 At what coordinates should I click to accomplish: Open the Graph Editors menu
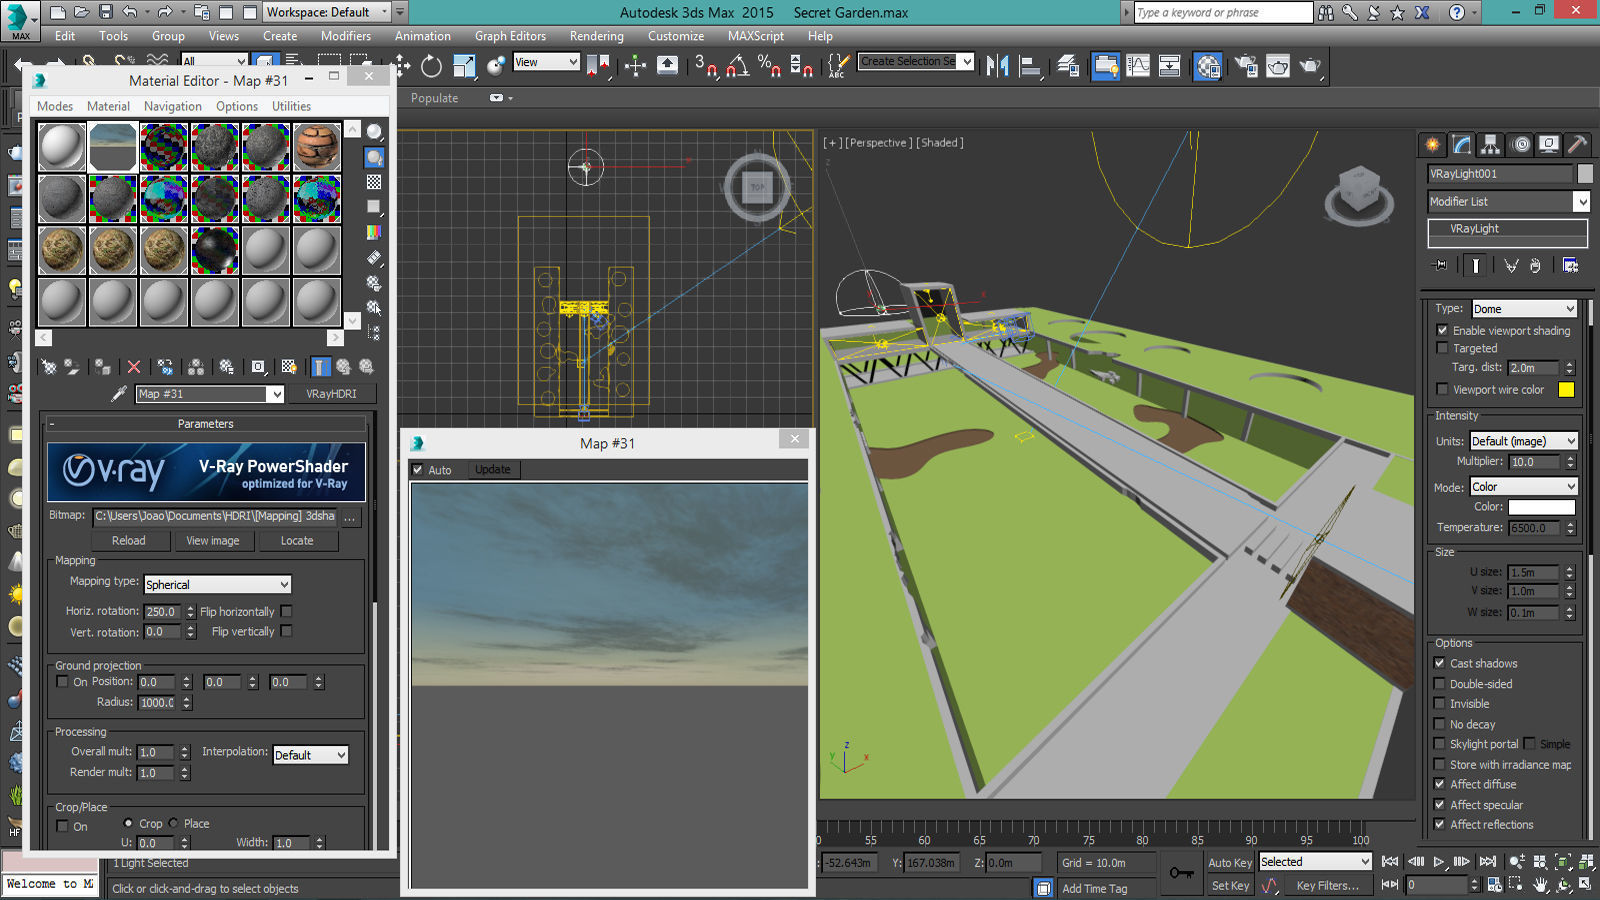pos(510,36)
